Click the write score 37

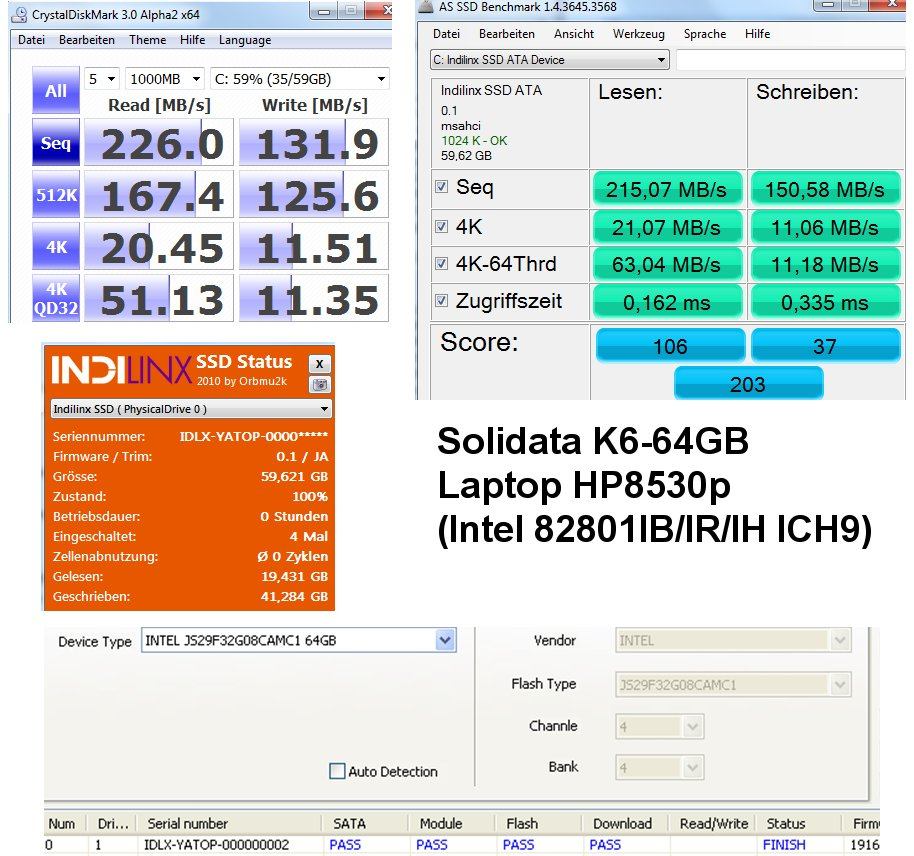(x=825, y=346)
